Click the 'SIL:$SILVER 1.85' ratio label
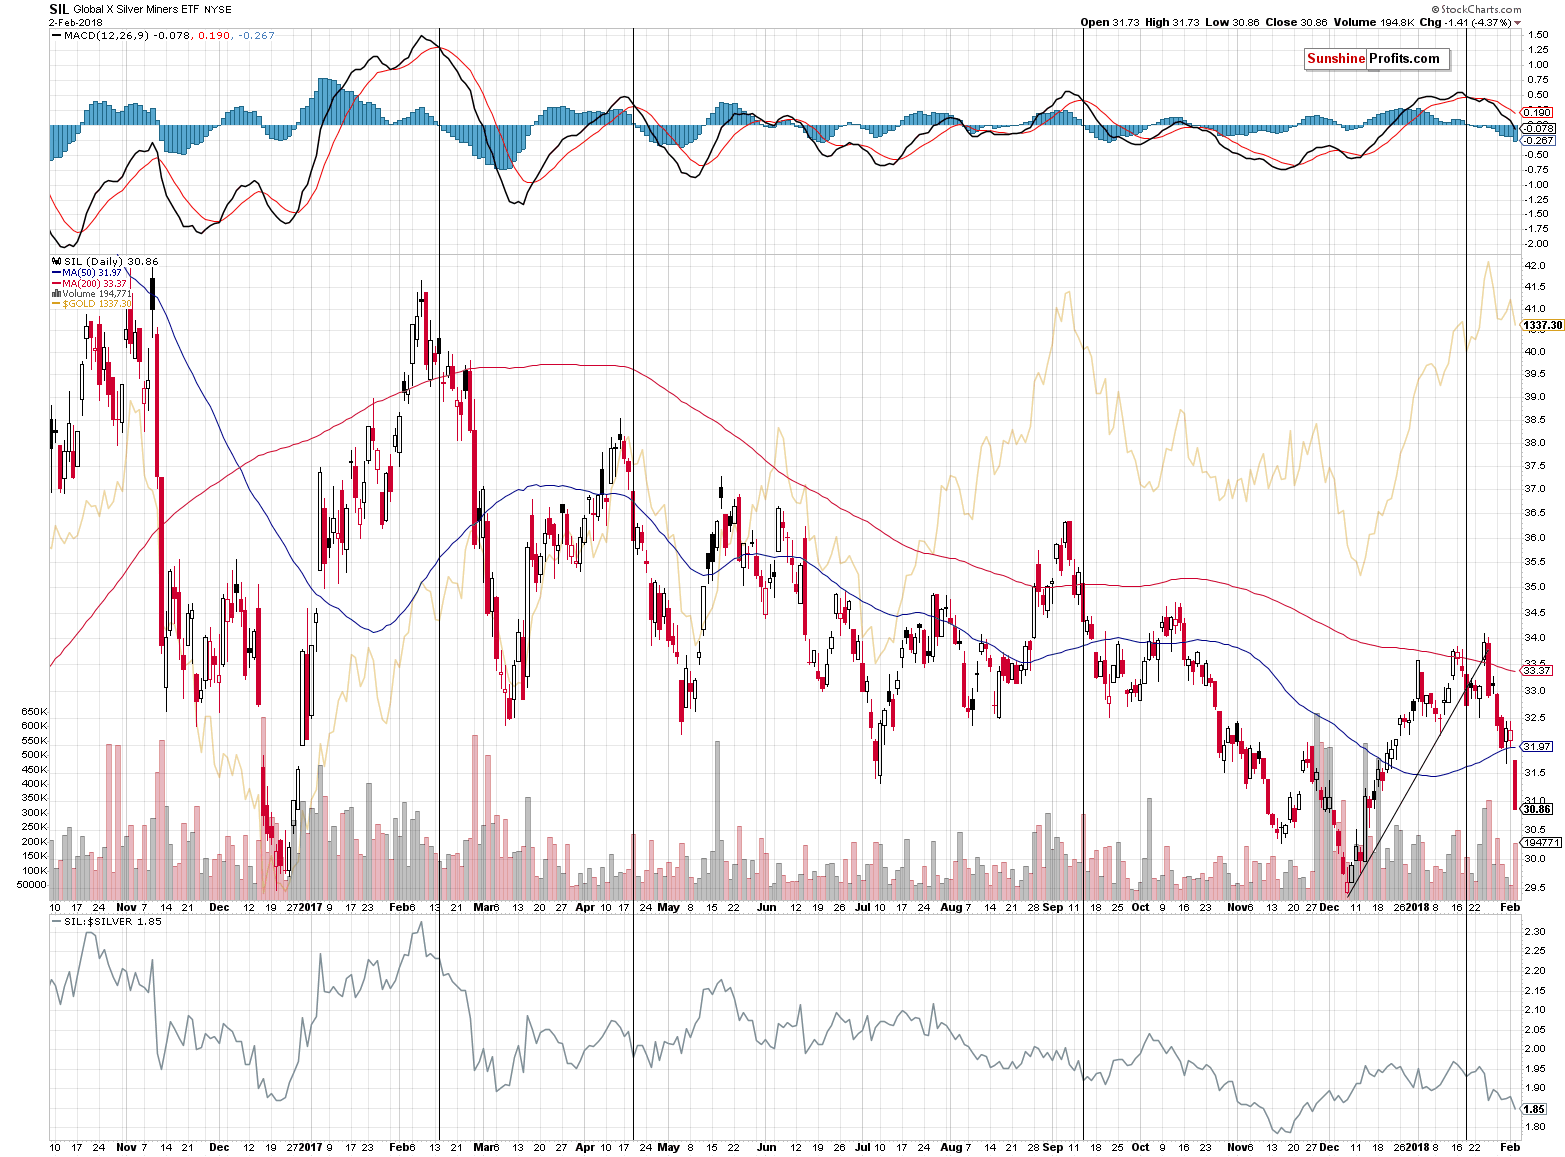 [112, 922]
